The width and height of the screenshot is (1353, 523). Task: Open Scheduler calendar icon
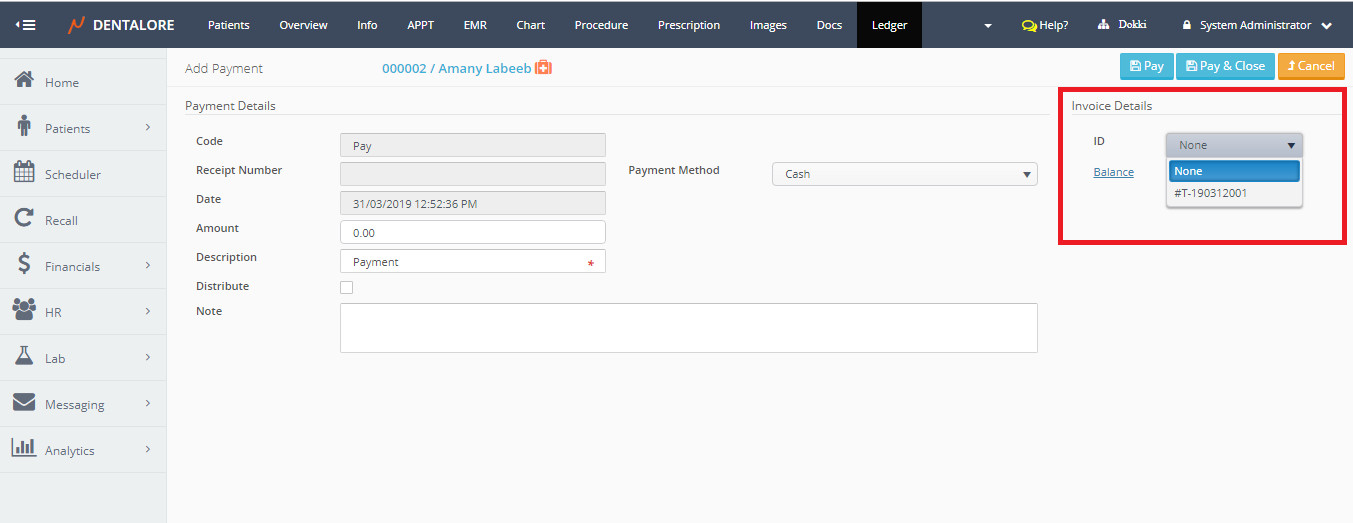[24, 173]
